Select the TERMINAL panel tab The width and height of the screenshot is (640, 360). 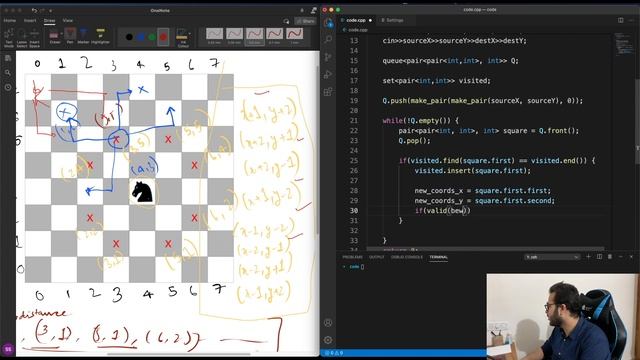coord(438,257)
